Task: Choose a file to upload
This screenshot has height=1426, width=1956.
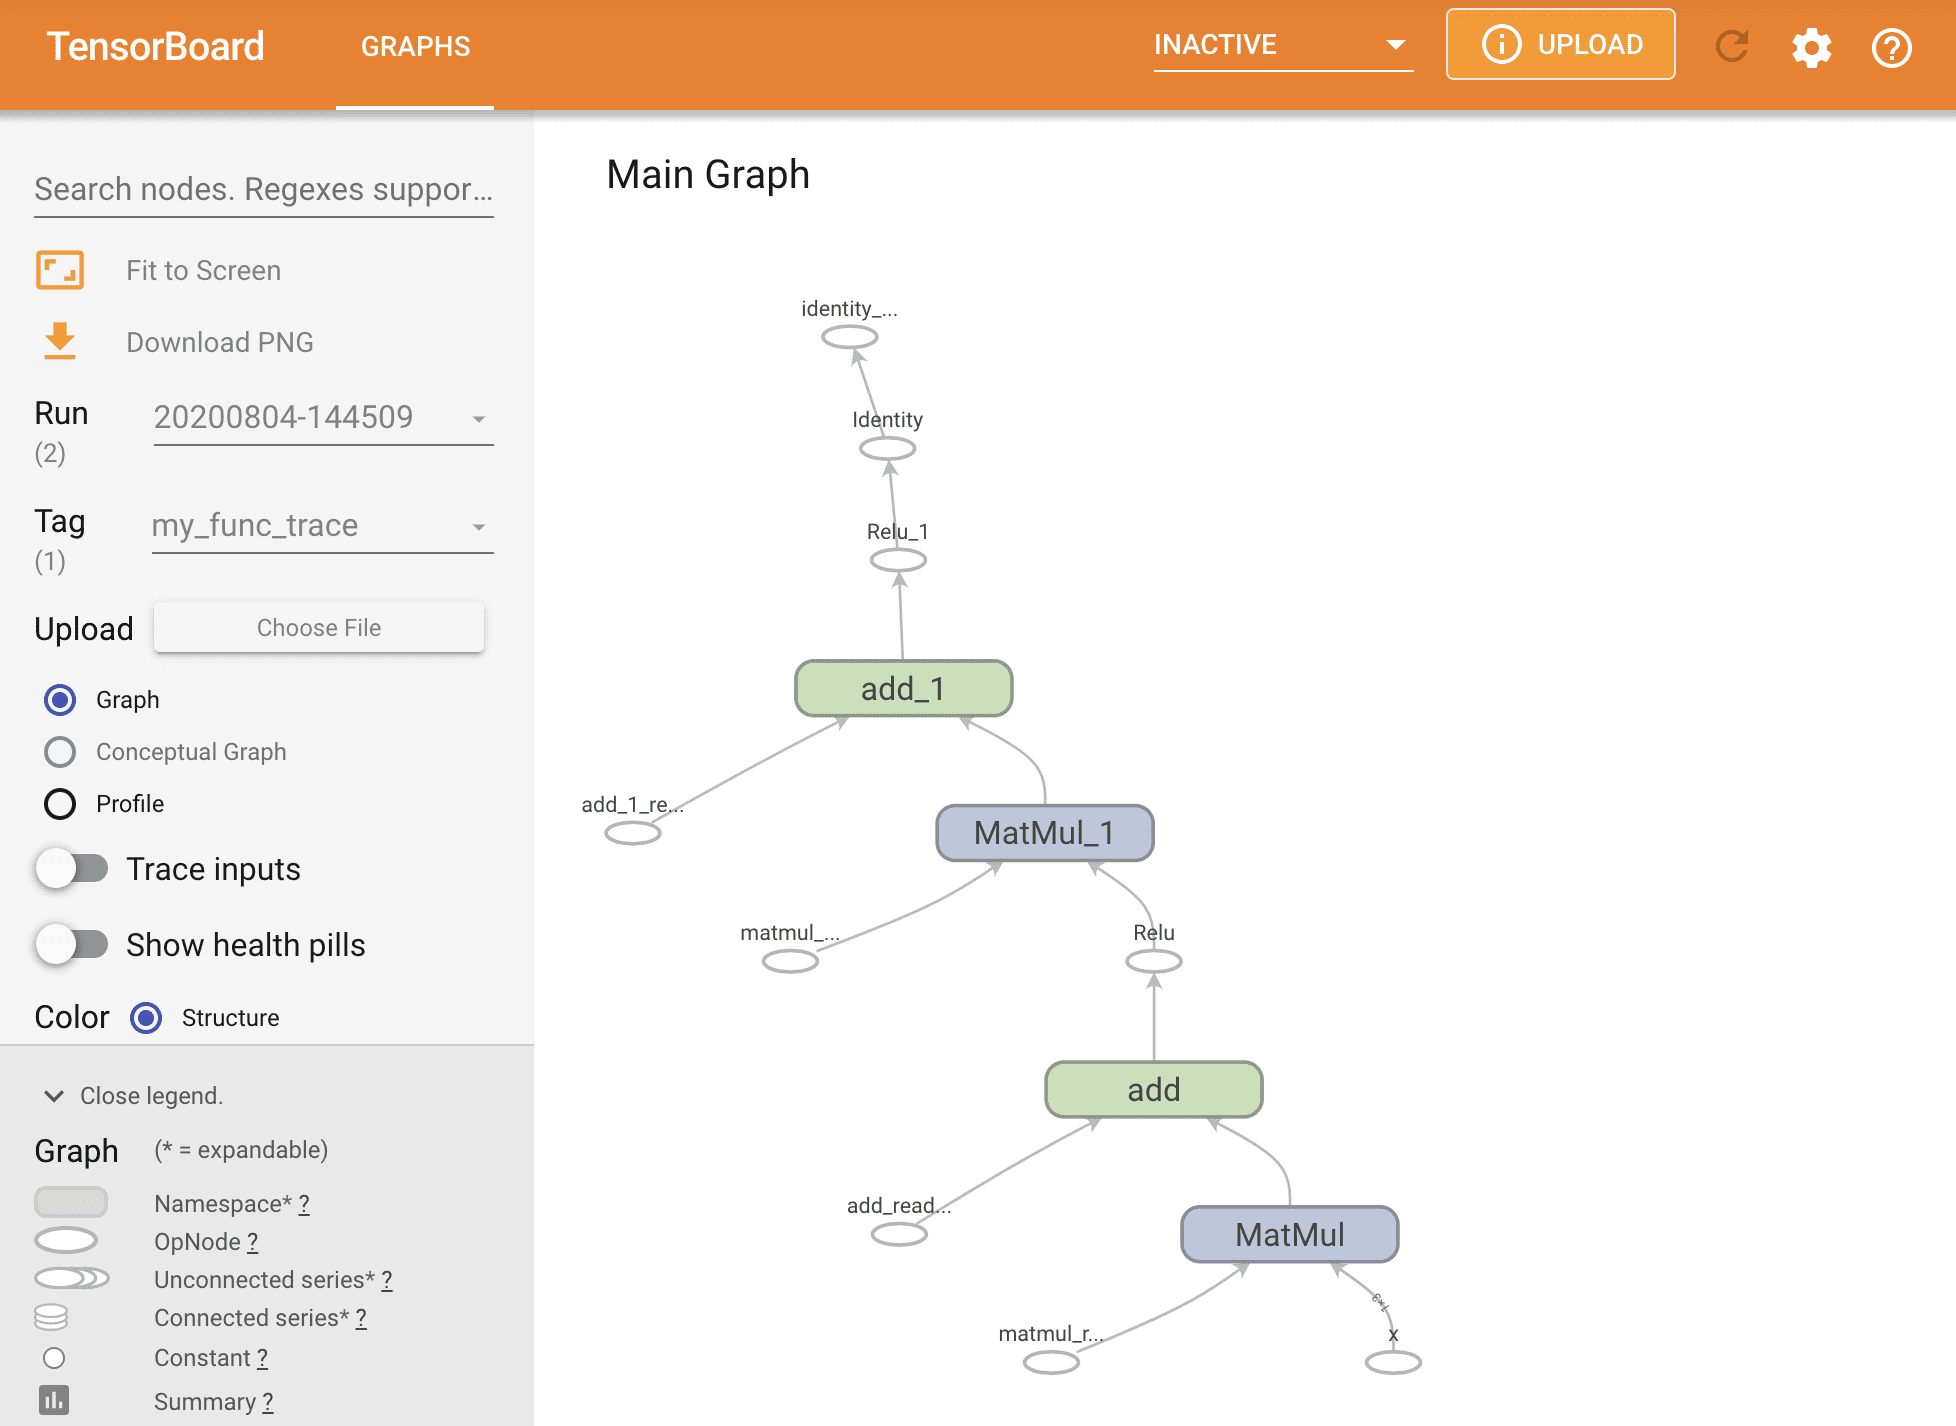Action: [x=319, y=624]
